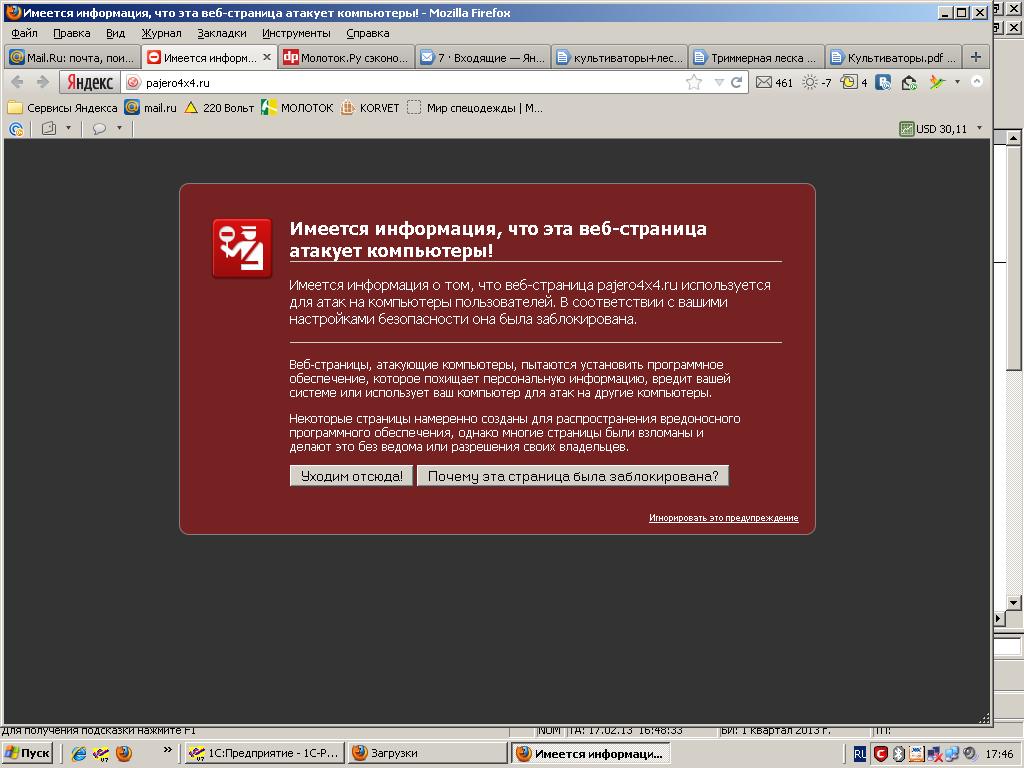Click USD 30,11 currency rate icon
1024x768 pixels.
tap(933, 129)
